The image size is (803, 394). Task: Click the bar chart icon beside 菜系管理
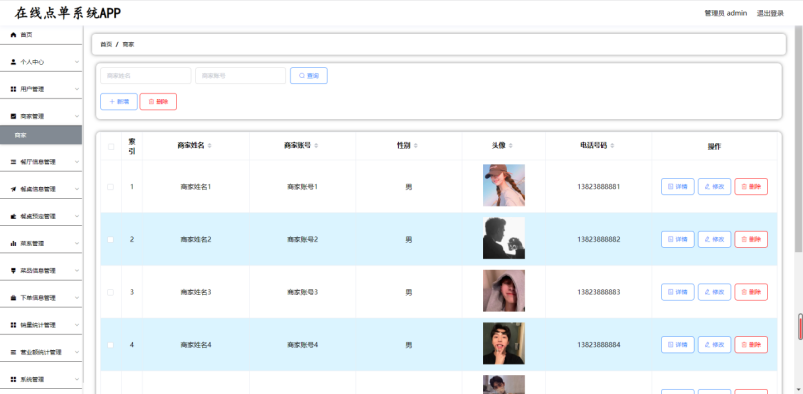(x=13, y=243)
